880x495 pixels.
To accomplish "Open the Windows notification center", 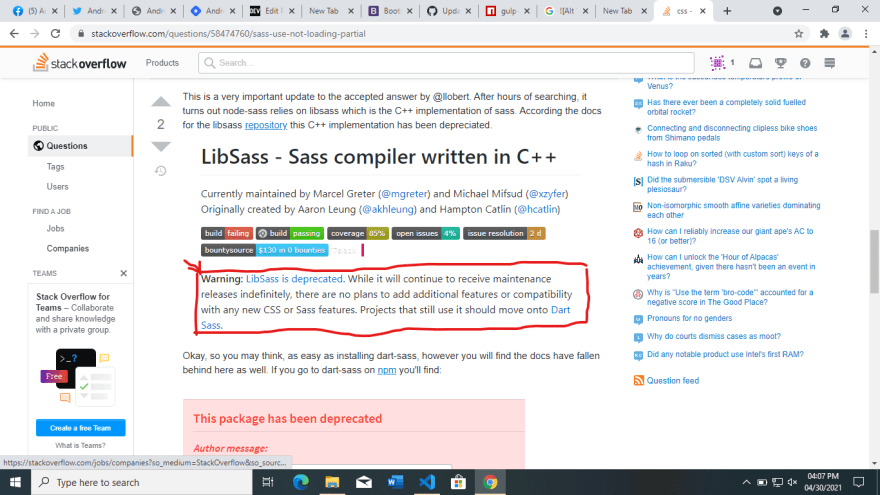I will (x=859, y=482).
